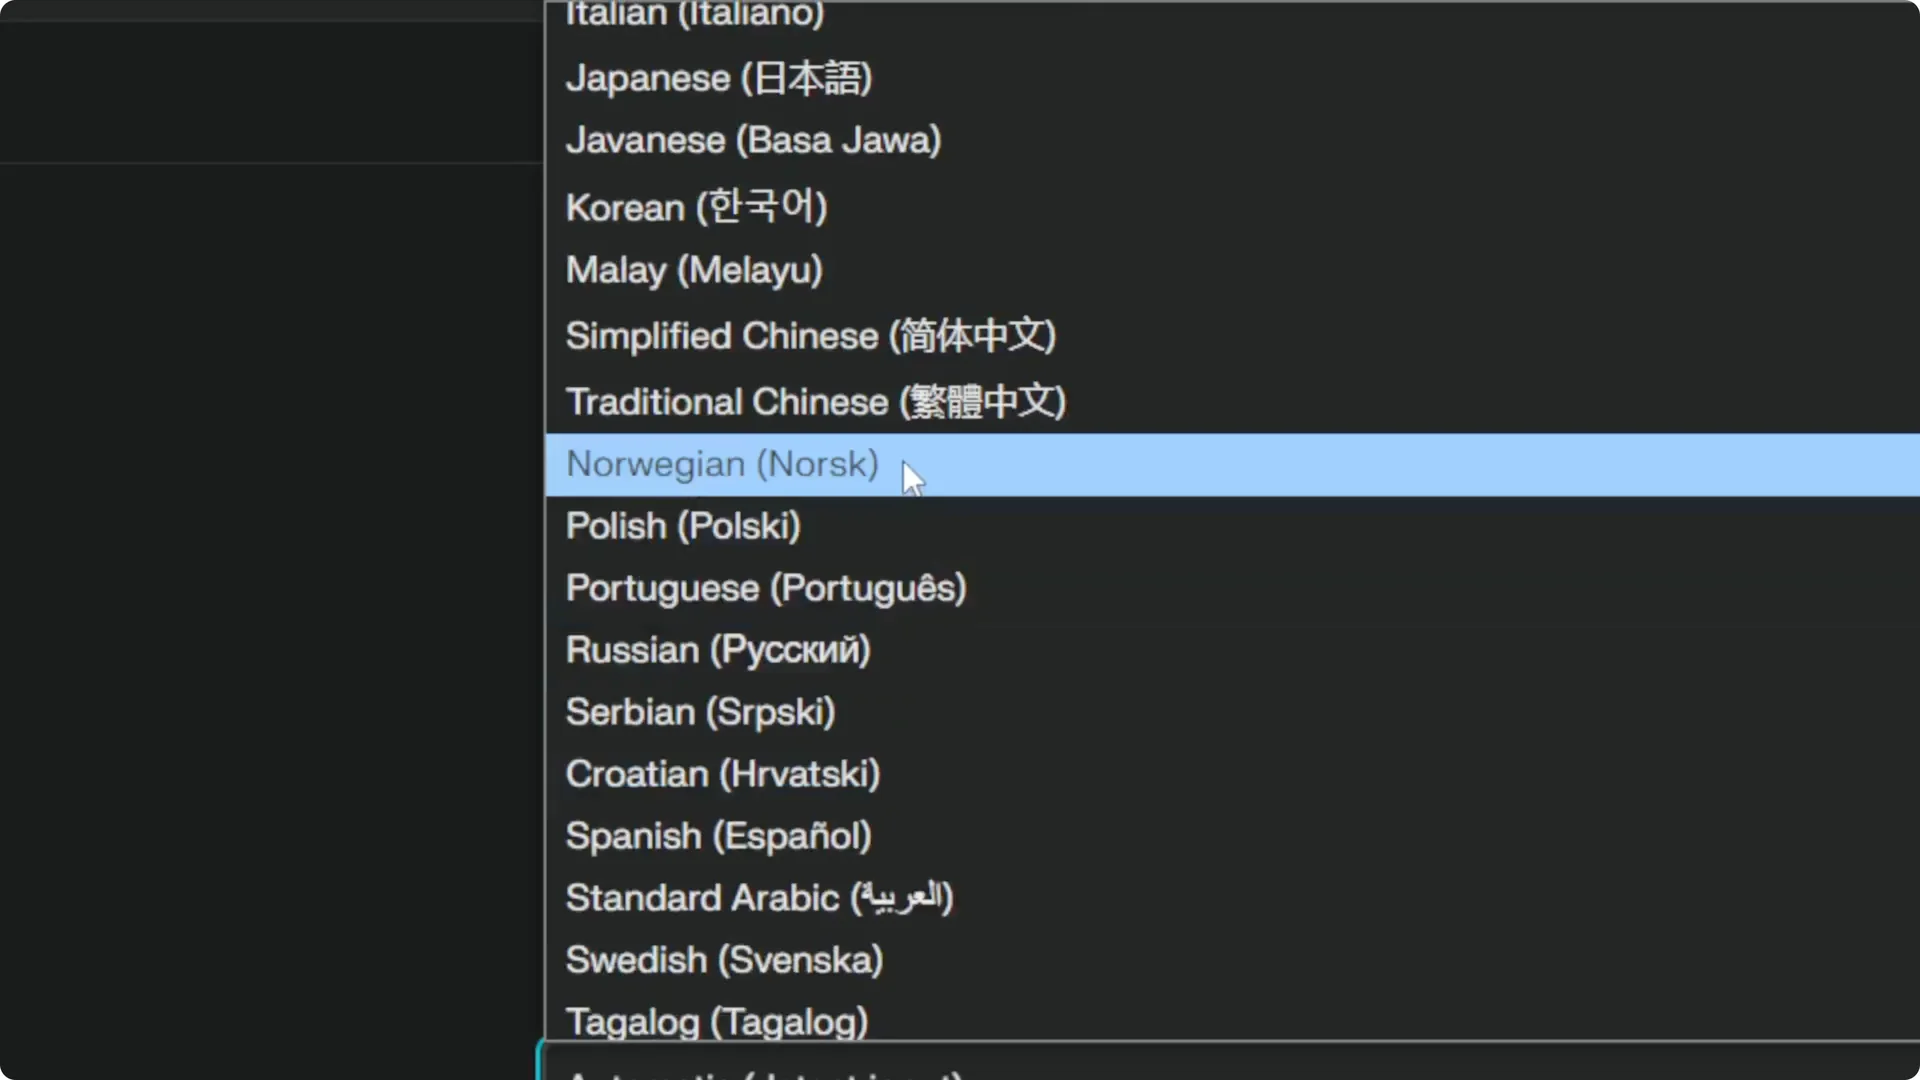
Task: Choose Polish (Polski)
Action: pos(683,525)
